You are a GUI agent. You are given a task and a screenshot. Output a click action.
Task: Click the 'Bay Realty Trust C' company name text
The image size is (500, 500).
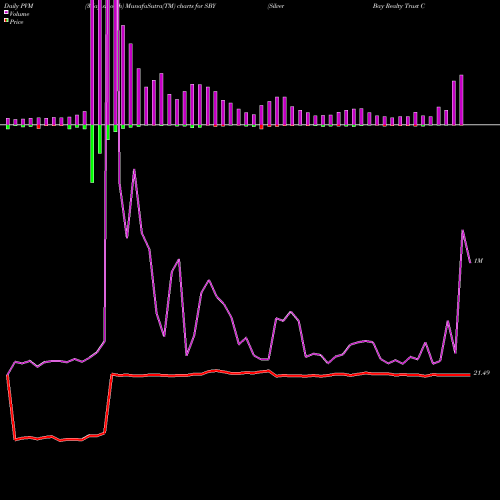(399, 6)
